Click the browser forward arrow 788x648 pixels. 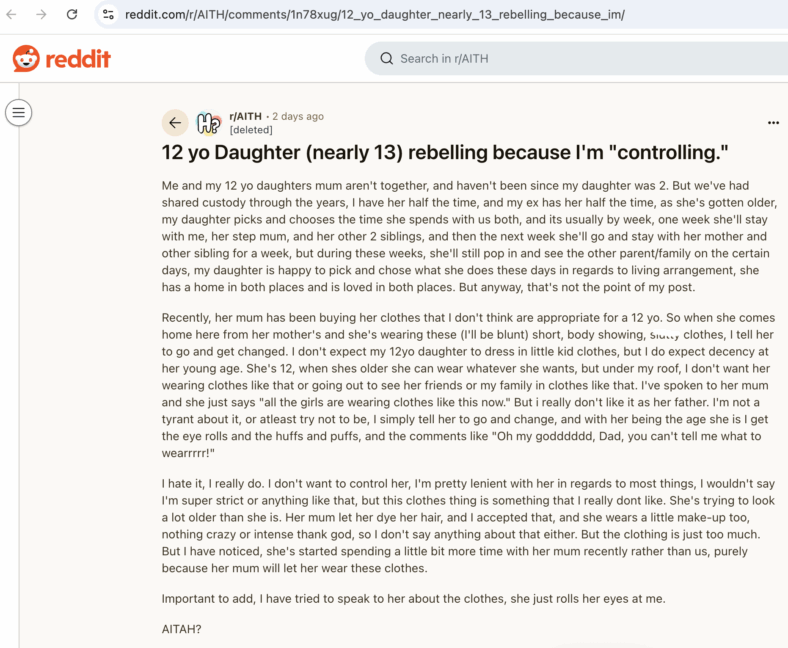click(x=41, y=15)
